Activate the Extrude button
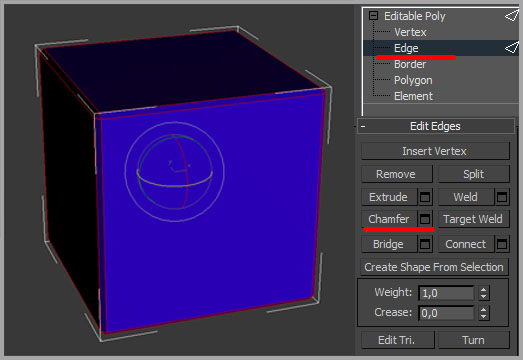523x360 pixels. coord(389,197)
